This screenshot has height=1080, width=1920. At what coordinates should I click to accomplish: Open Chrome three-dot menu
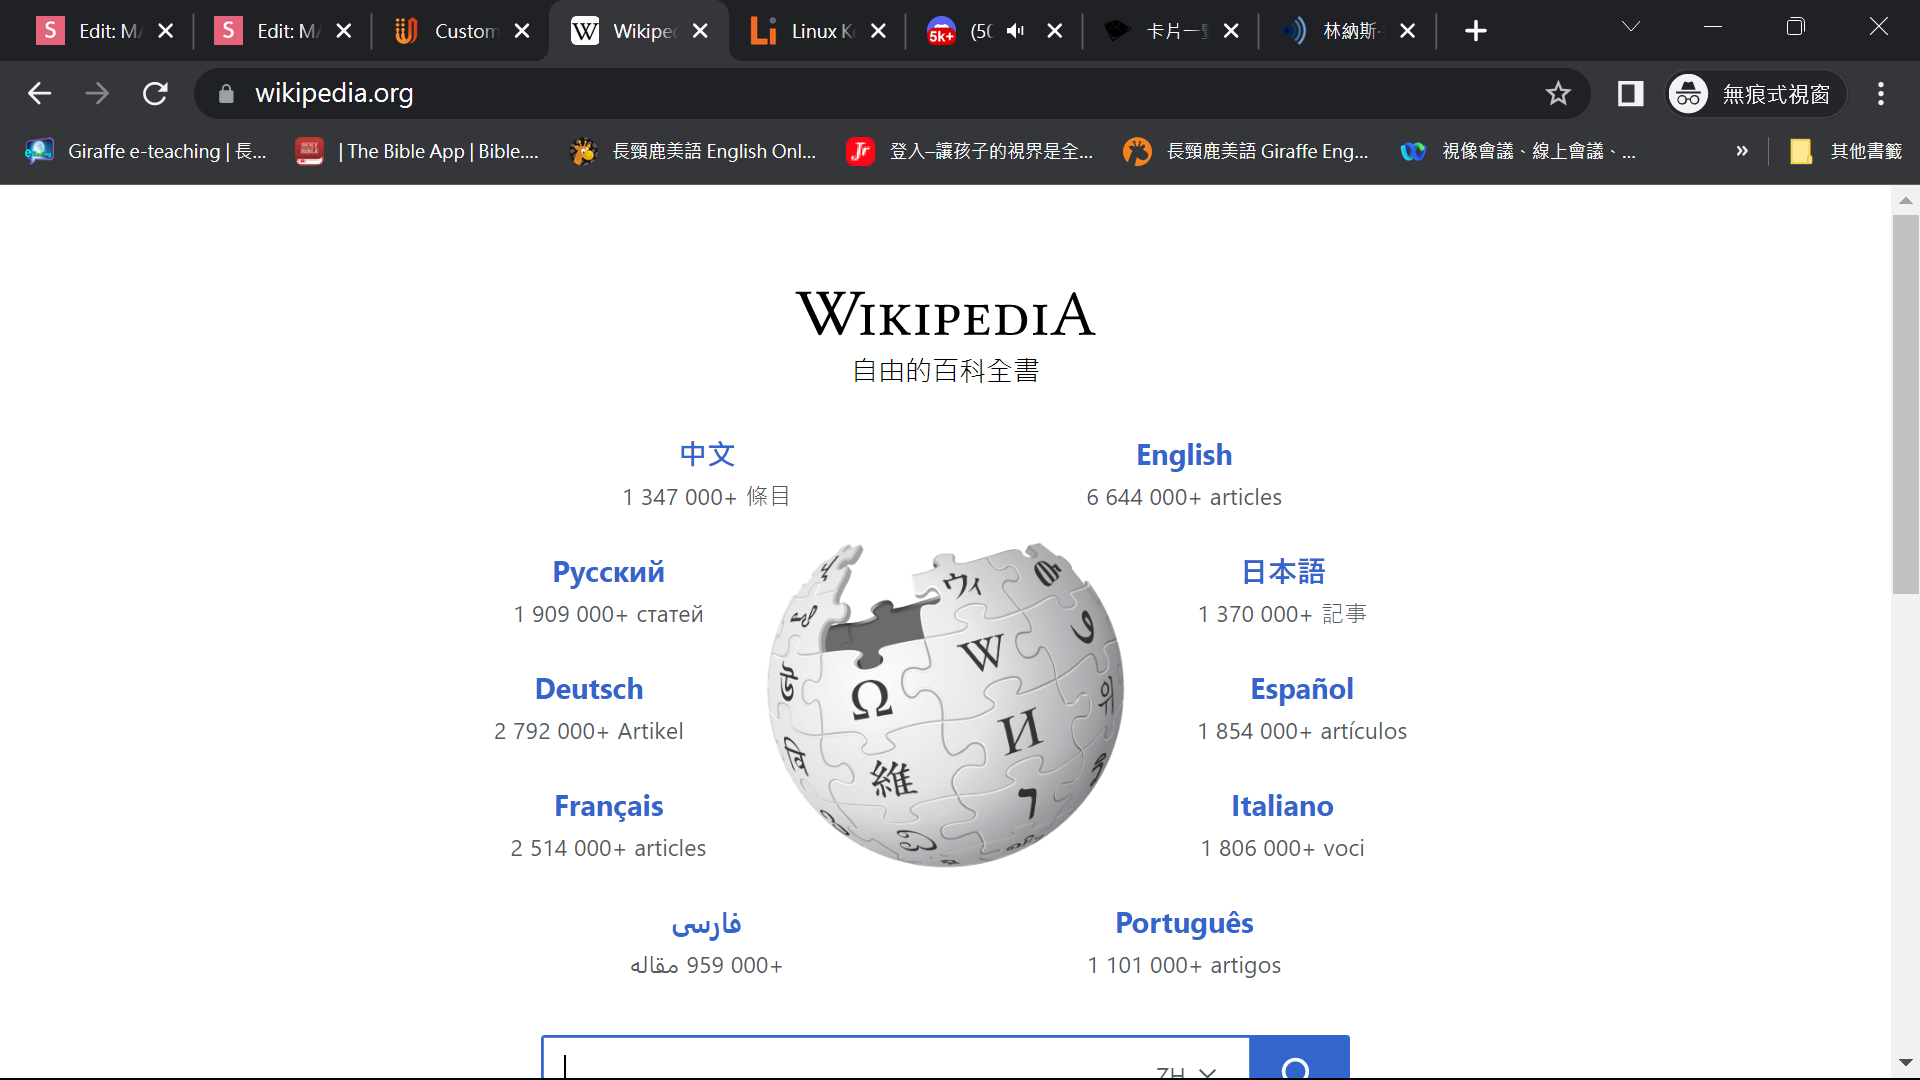[x=1881, y=94]
